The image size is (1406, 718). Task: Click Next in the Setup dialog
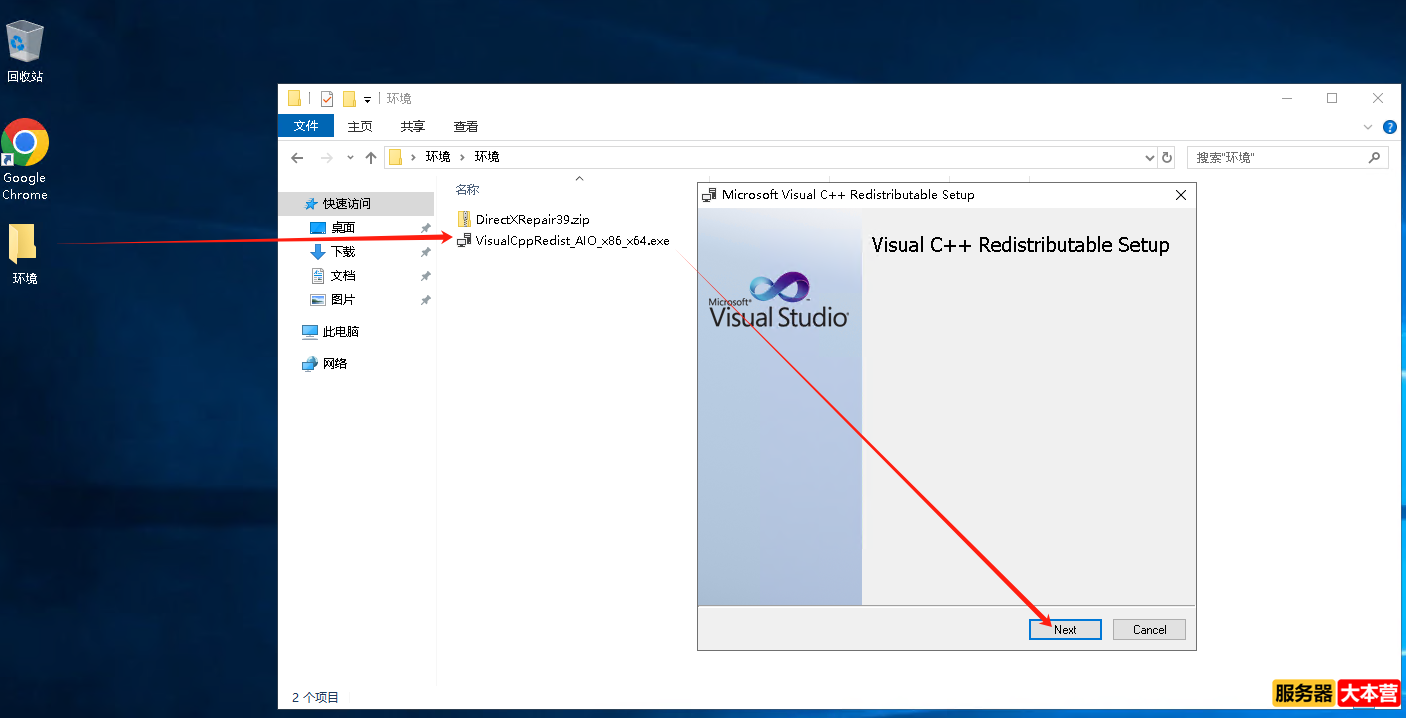(1065, 629)
